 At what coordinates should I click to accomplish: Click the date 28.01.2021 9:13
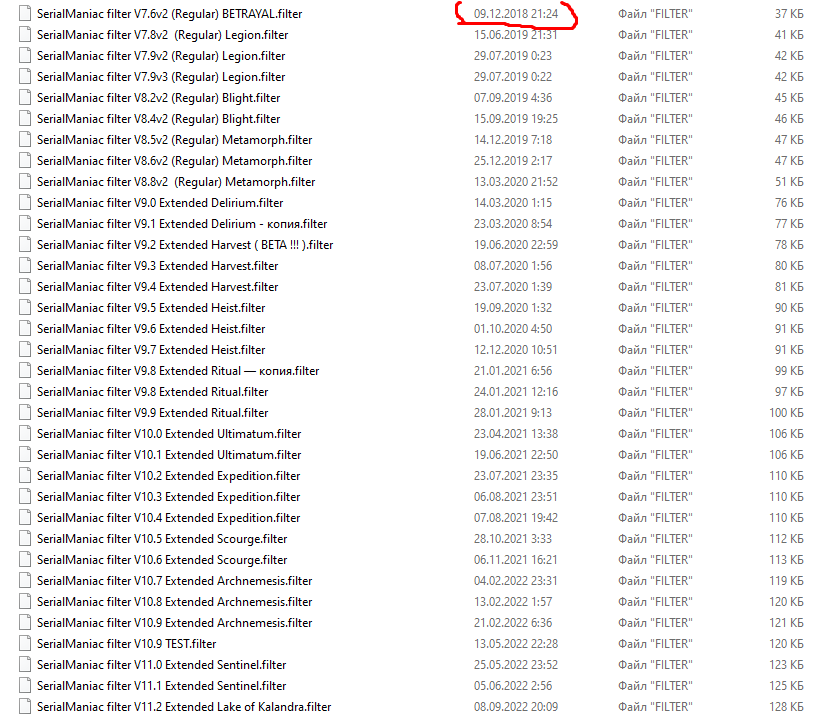coord(513,413)
